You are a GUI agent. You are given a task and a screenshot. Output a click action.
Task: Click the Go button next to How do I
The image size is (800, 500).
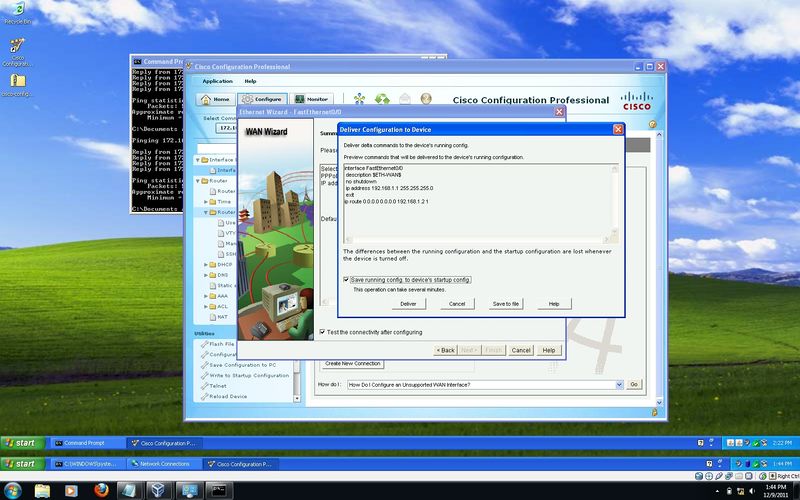634,384
